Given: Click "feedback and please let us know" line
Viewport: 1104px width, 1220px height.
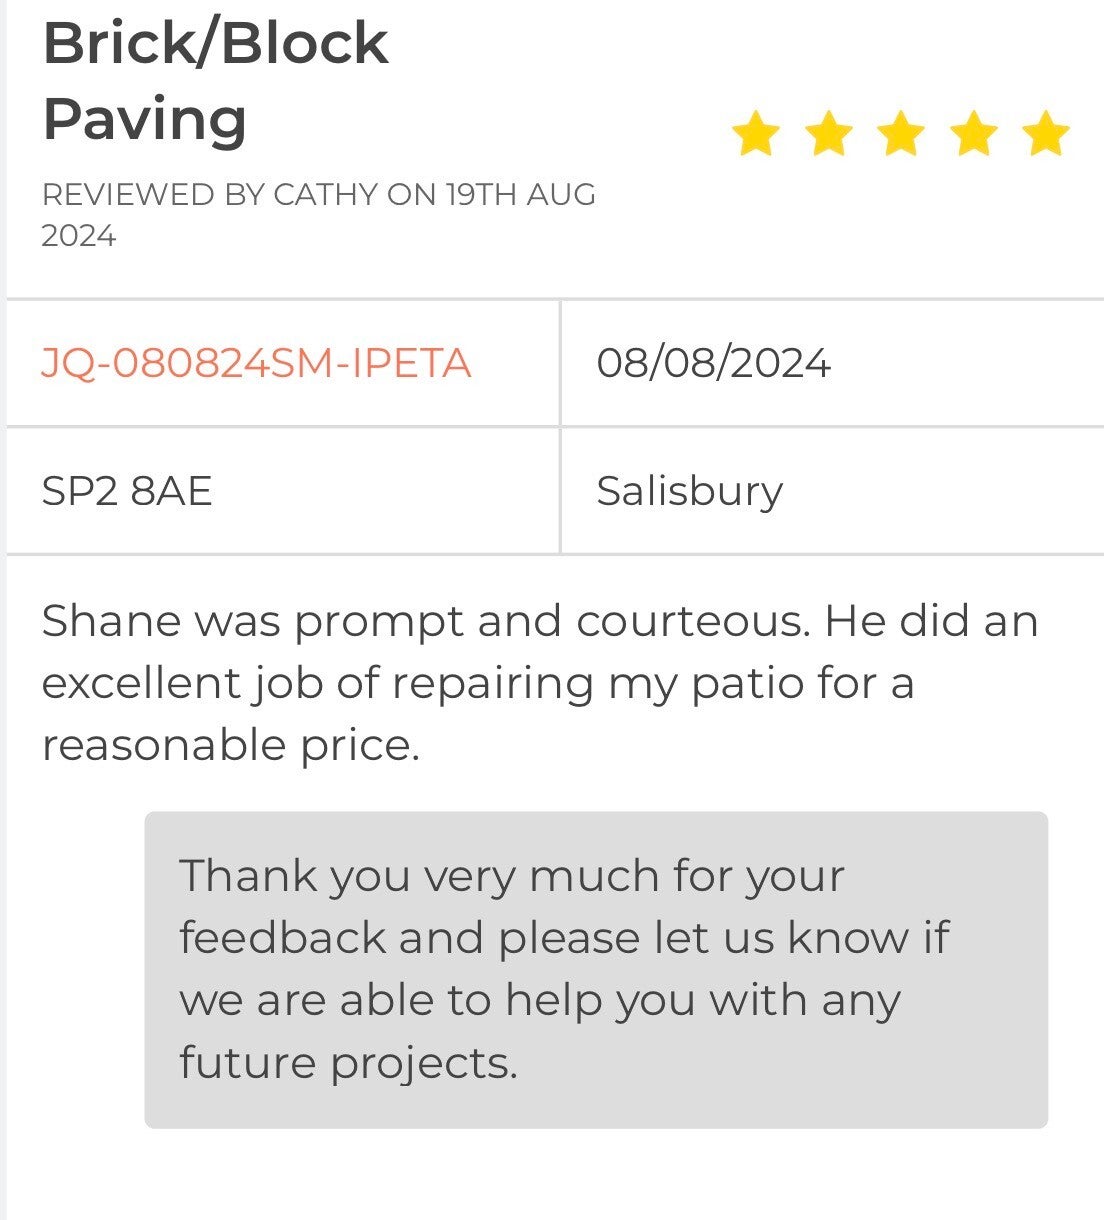Looking at the screenshot, I should point(563,938).
